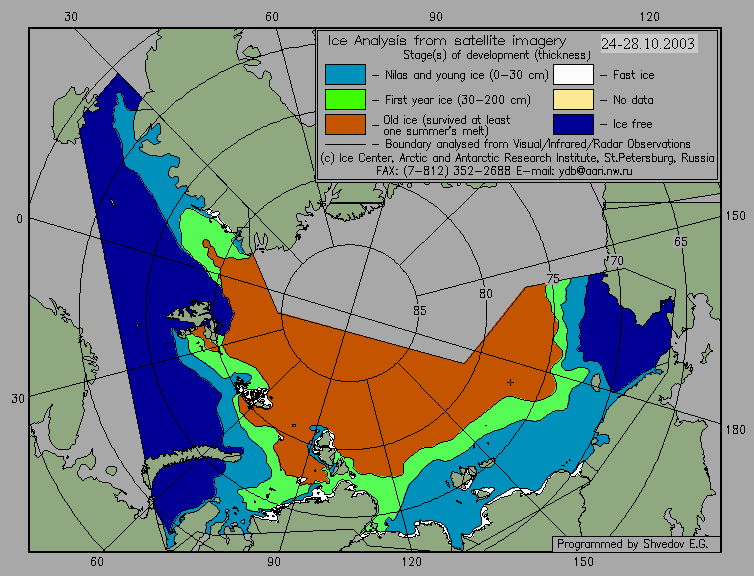Click the latitude label 80
754x576 pixels.
tap(486, 294)
